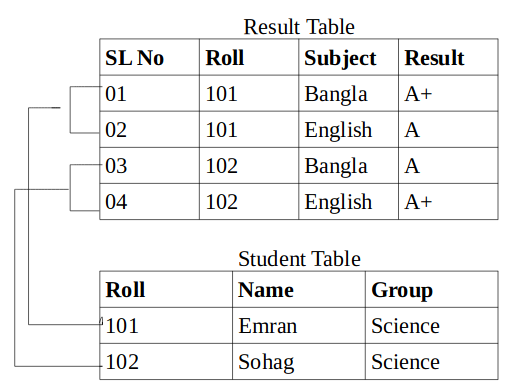
Task: Select the Result column header
Action: [x=448, y=57]
